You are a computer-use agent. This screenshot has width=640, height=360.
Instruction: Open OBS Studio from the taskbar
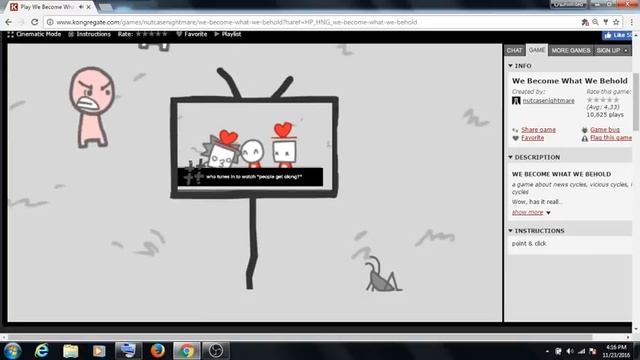tap(216, 351)
